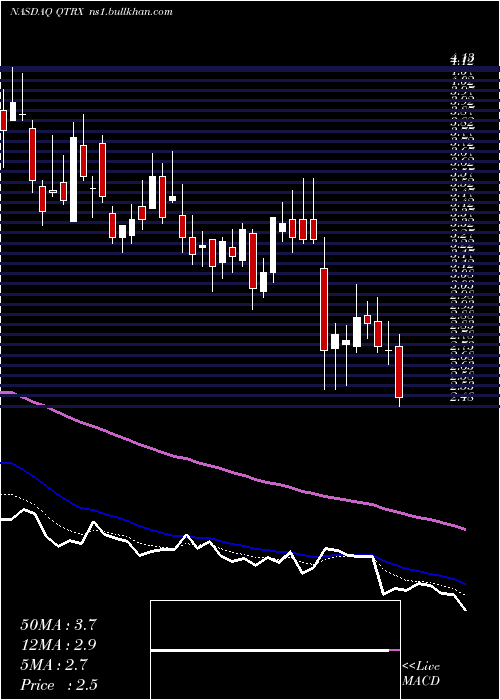
Task: Select the 12MA : 2.9 readout
Action: point(58,645)
